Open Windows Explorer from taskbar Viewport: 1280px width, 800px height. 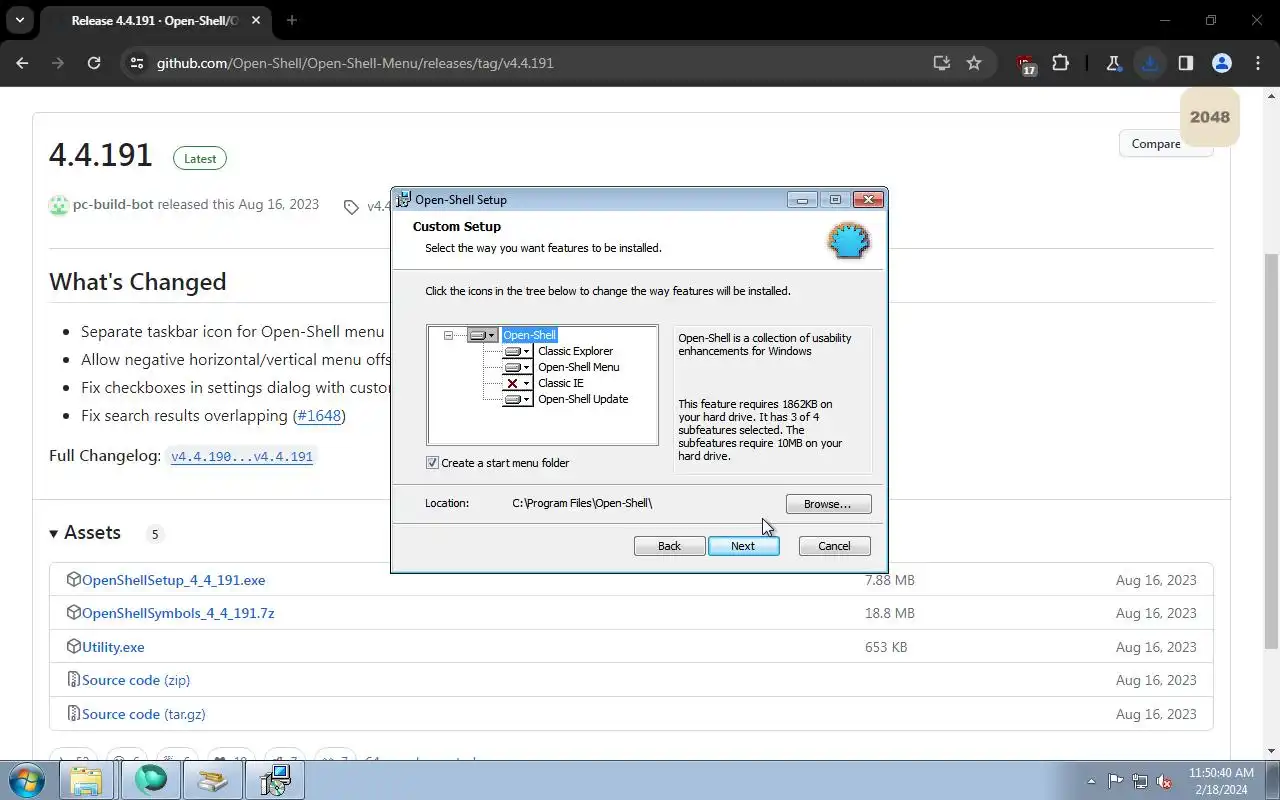coord(86,780)
